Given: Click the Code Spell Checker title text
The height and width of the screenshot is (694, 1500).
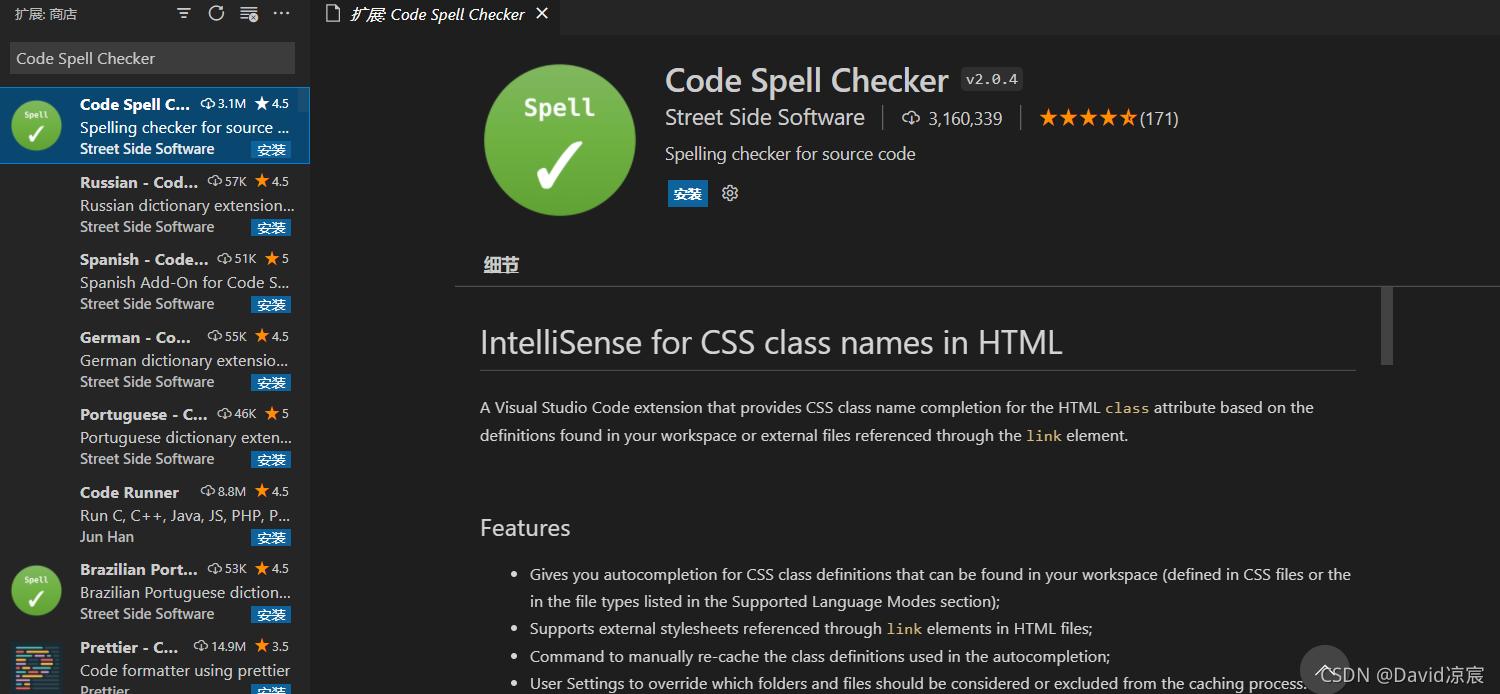Looking at the screenshot, I should pos(806,80).
